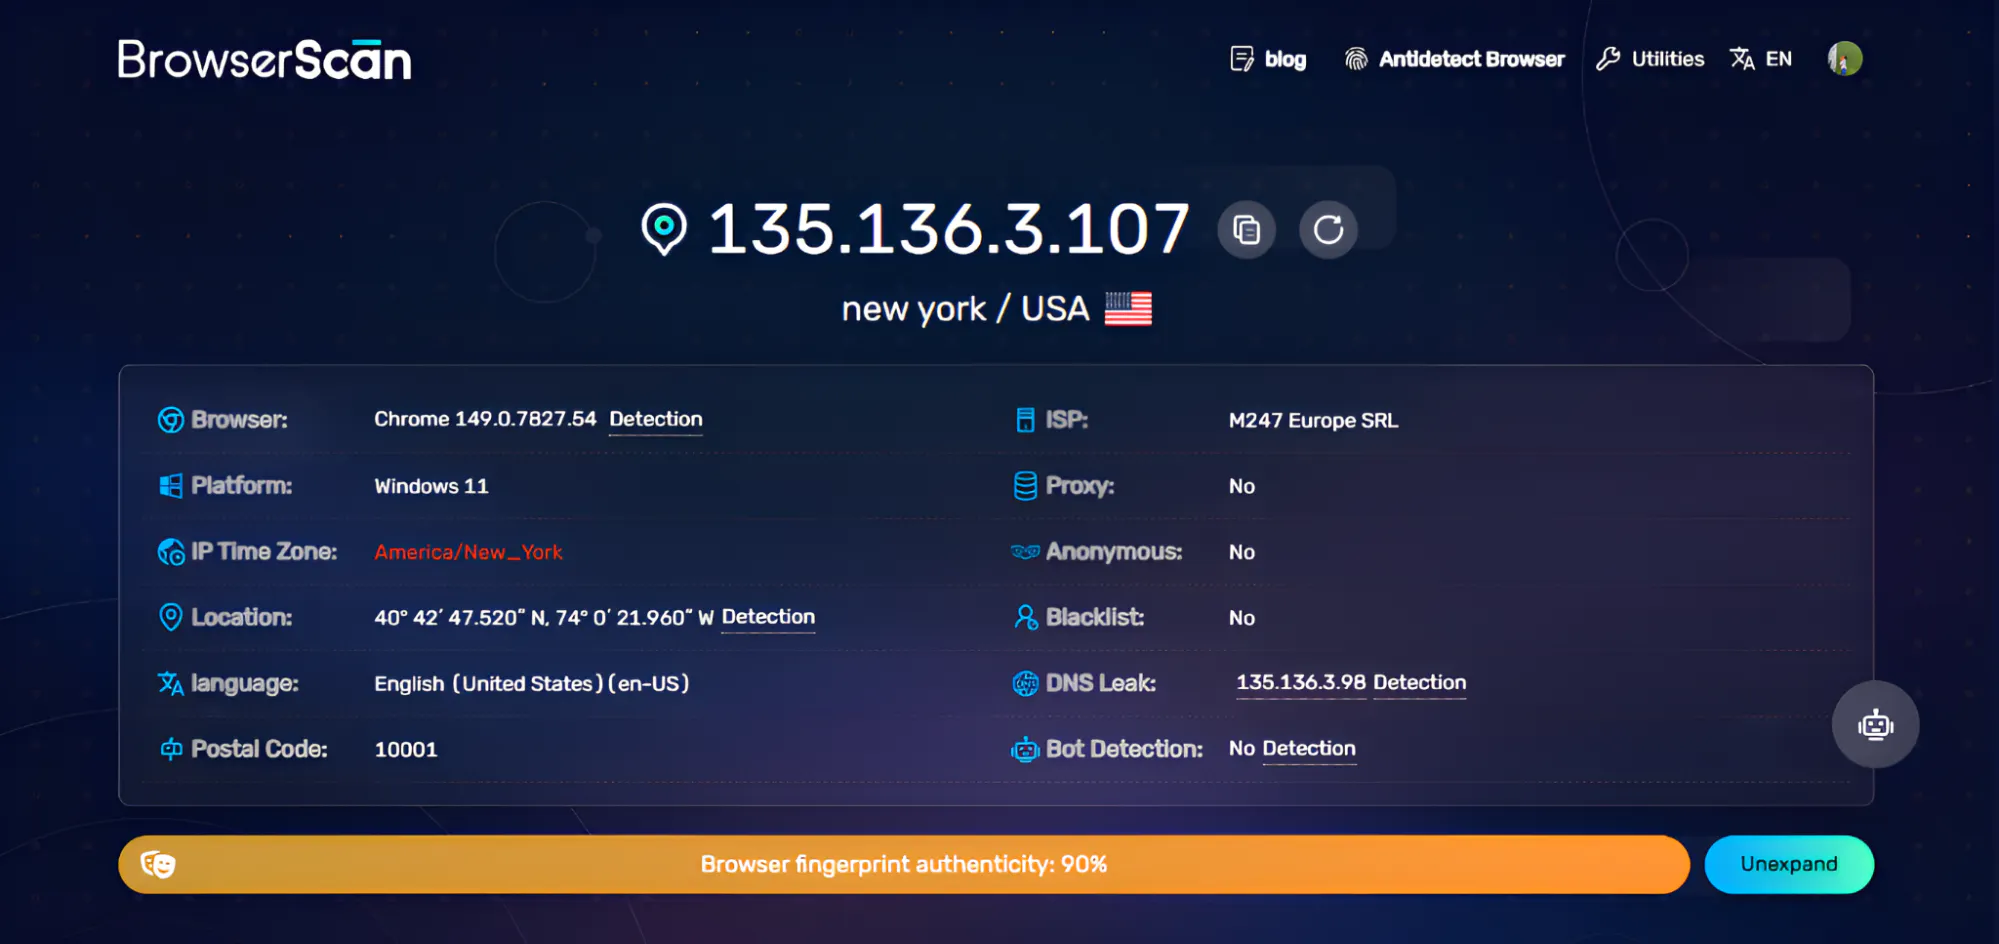The height and width of the screenshot is (944, 1999).
Task: Open the EN language selector
Action: pos(1761,59)
